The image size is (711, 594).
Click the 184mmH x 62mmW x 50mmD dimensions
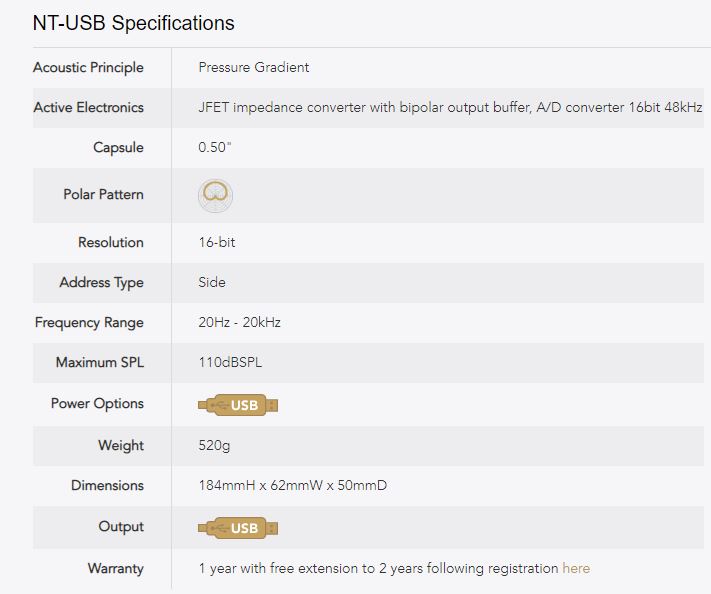pos(293,485)
